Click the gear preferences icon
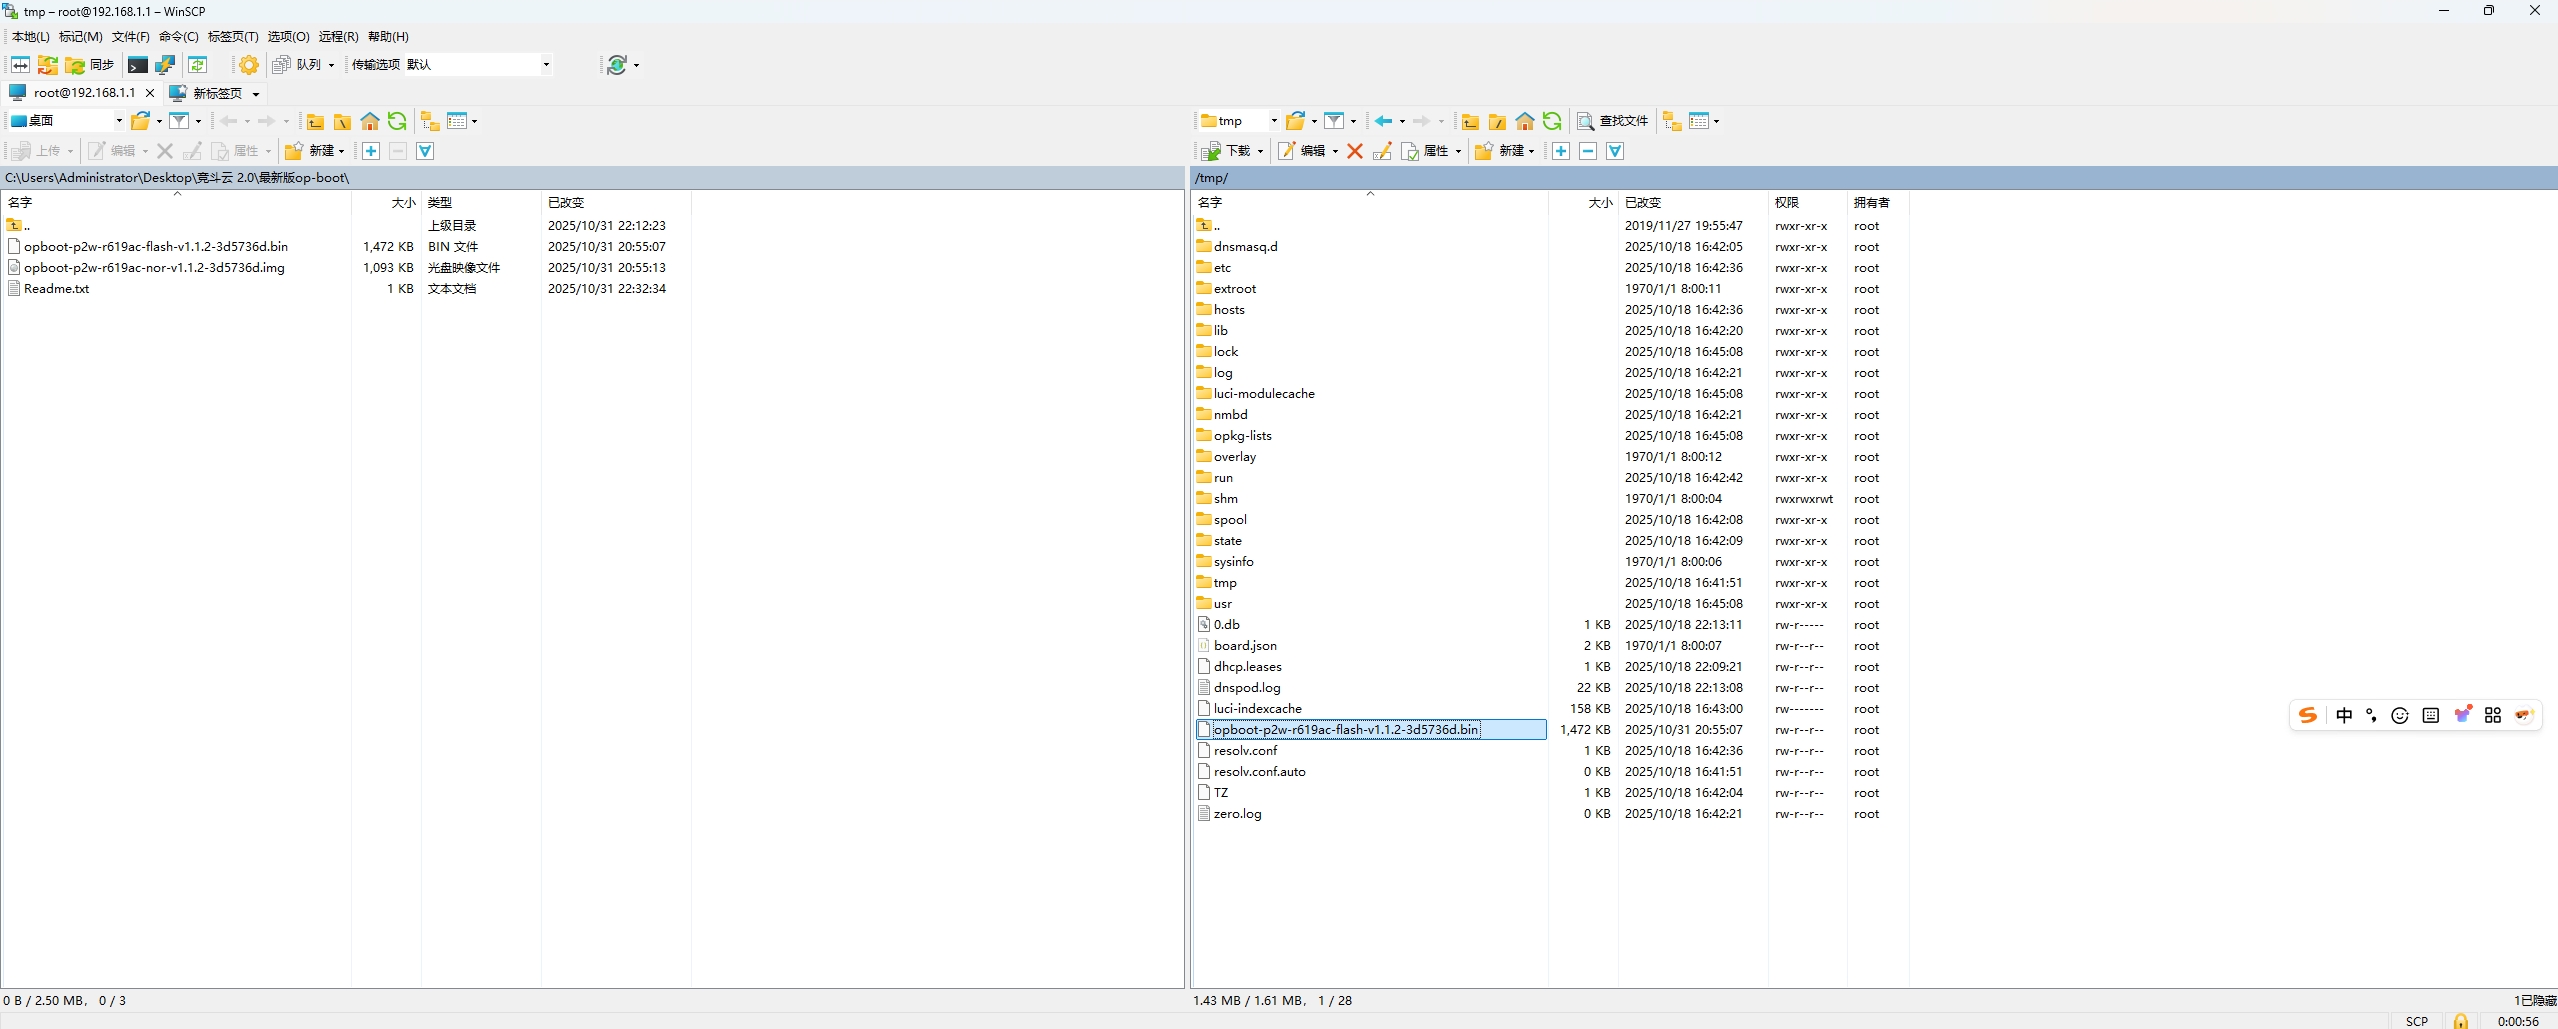The height and width of the screenshot is (1029, 2558). pos(249,65)
